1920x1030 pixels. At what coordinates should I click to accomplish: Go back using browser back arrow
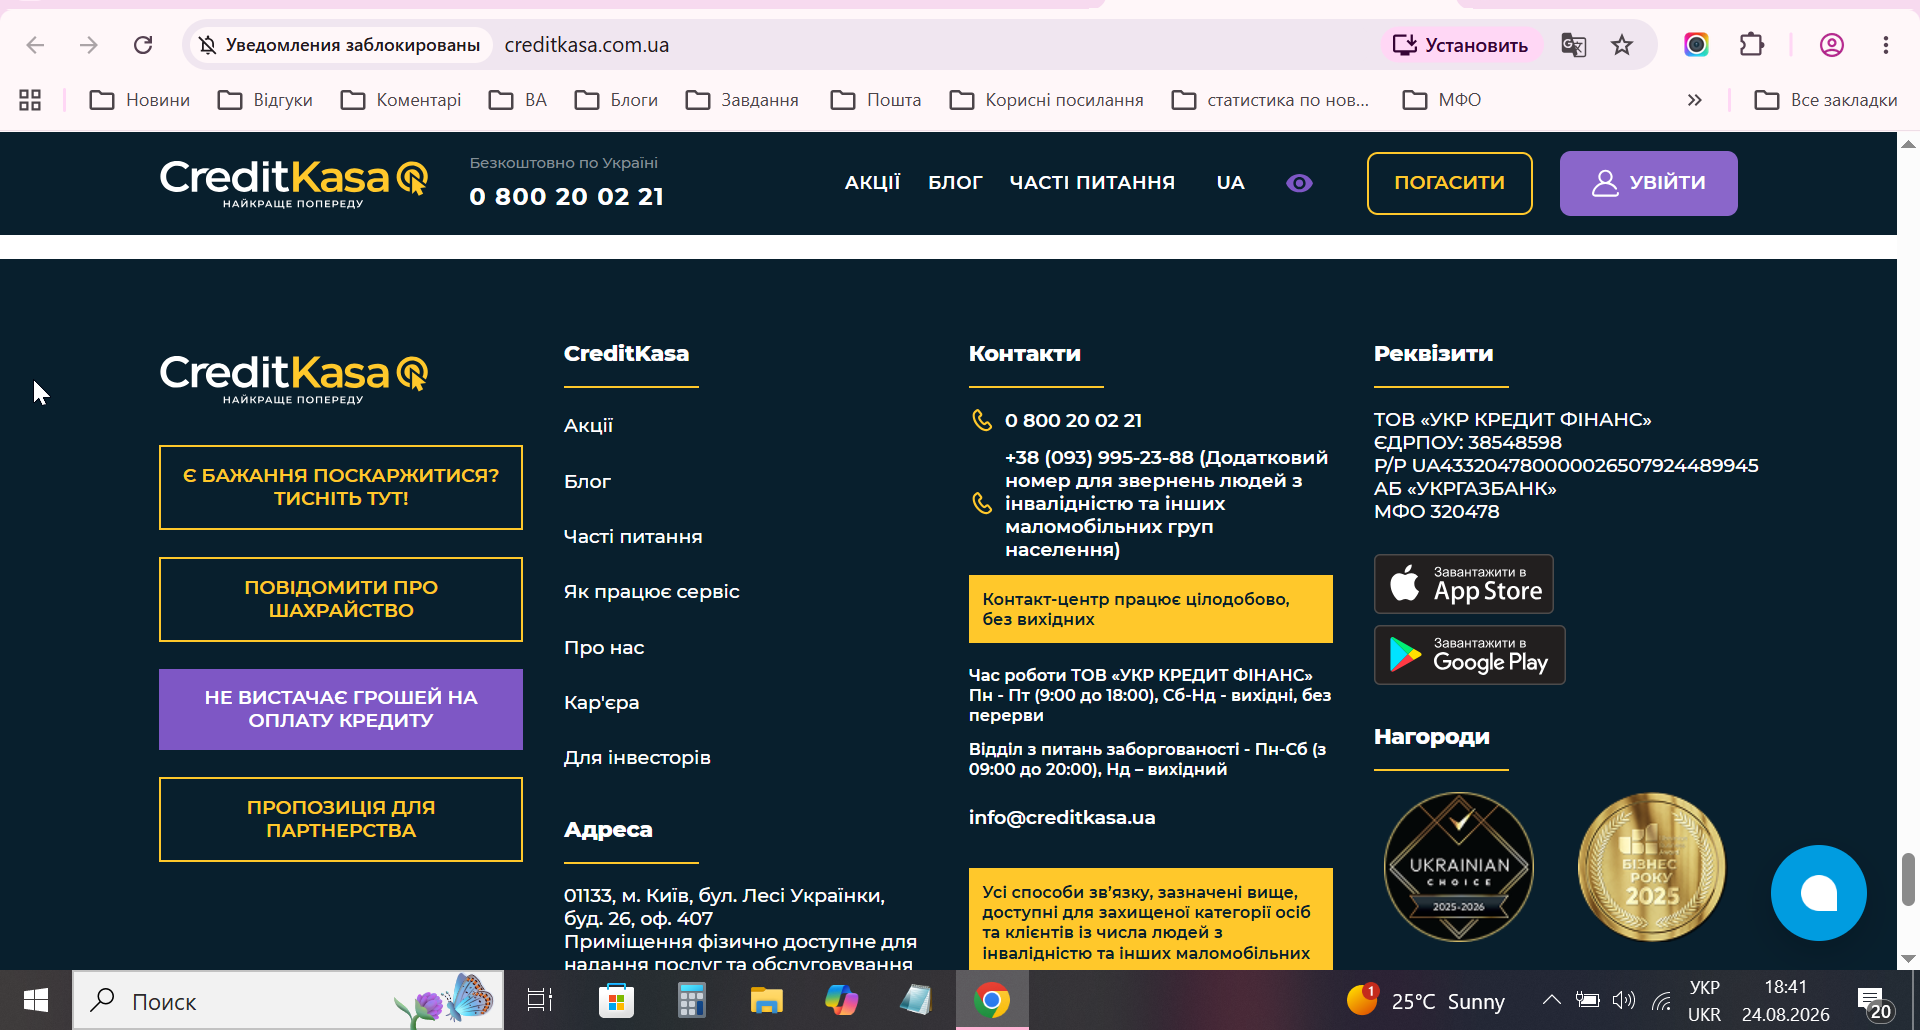pyautogui.click(x=35, y=45)
